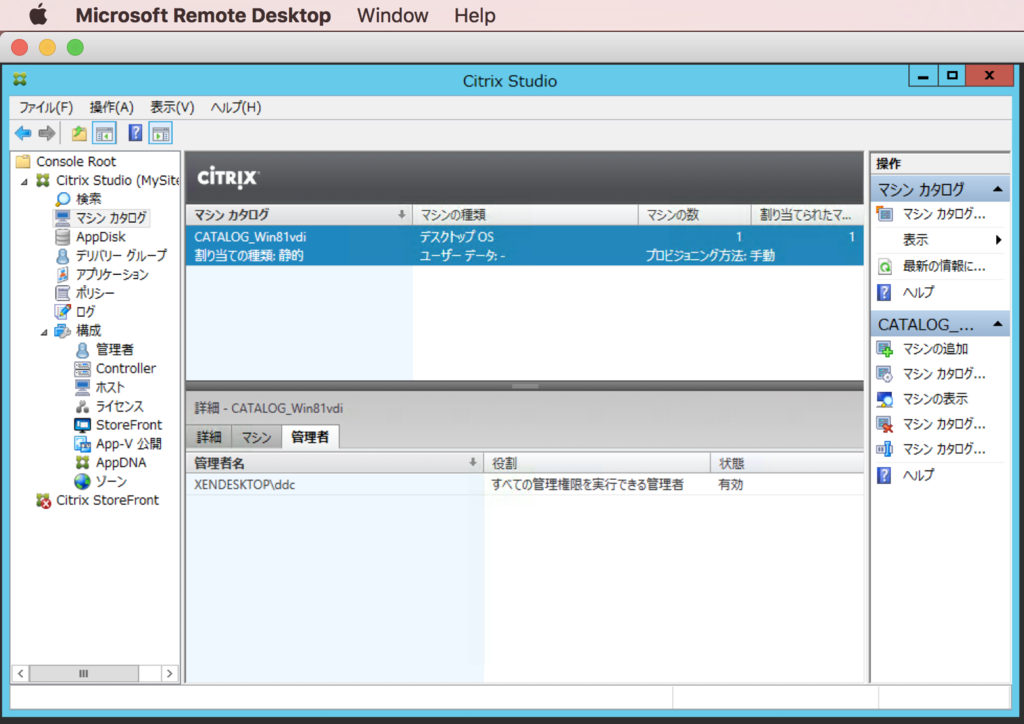Screen dimensions: 1024x724
Task: Click the マシンの数 column header
Action: 694,214
